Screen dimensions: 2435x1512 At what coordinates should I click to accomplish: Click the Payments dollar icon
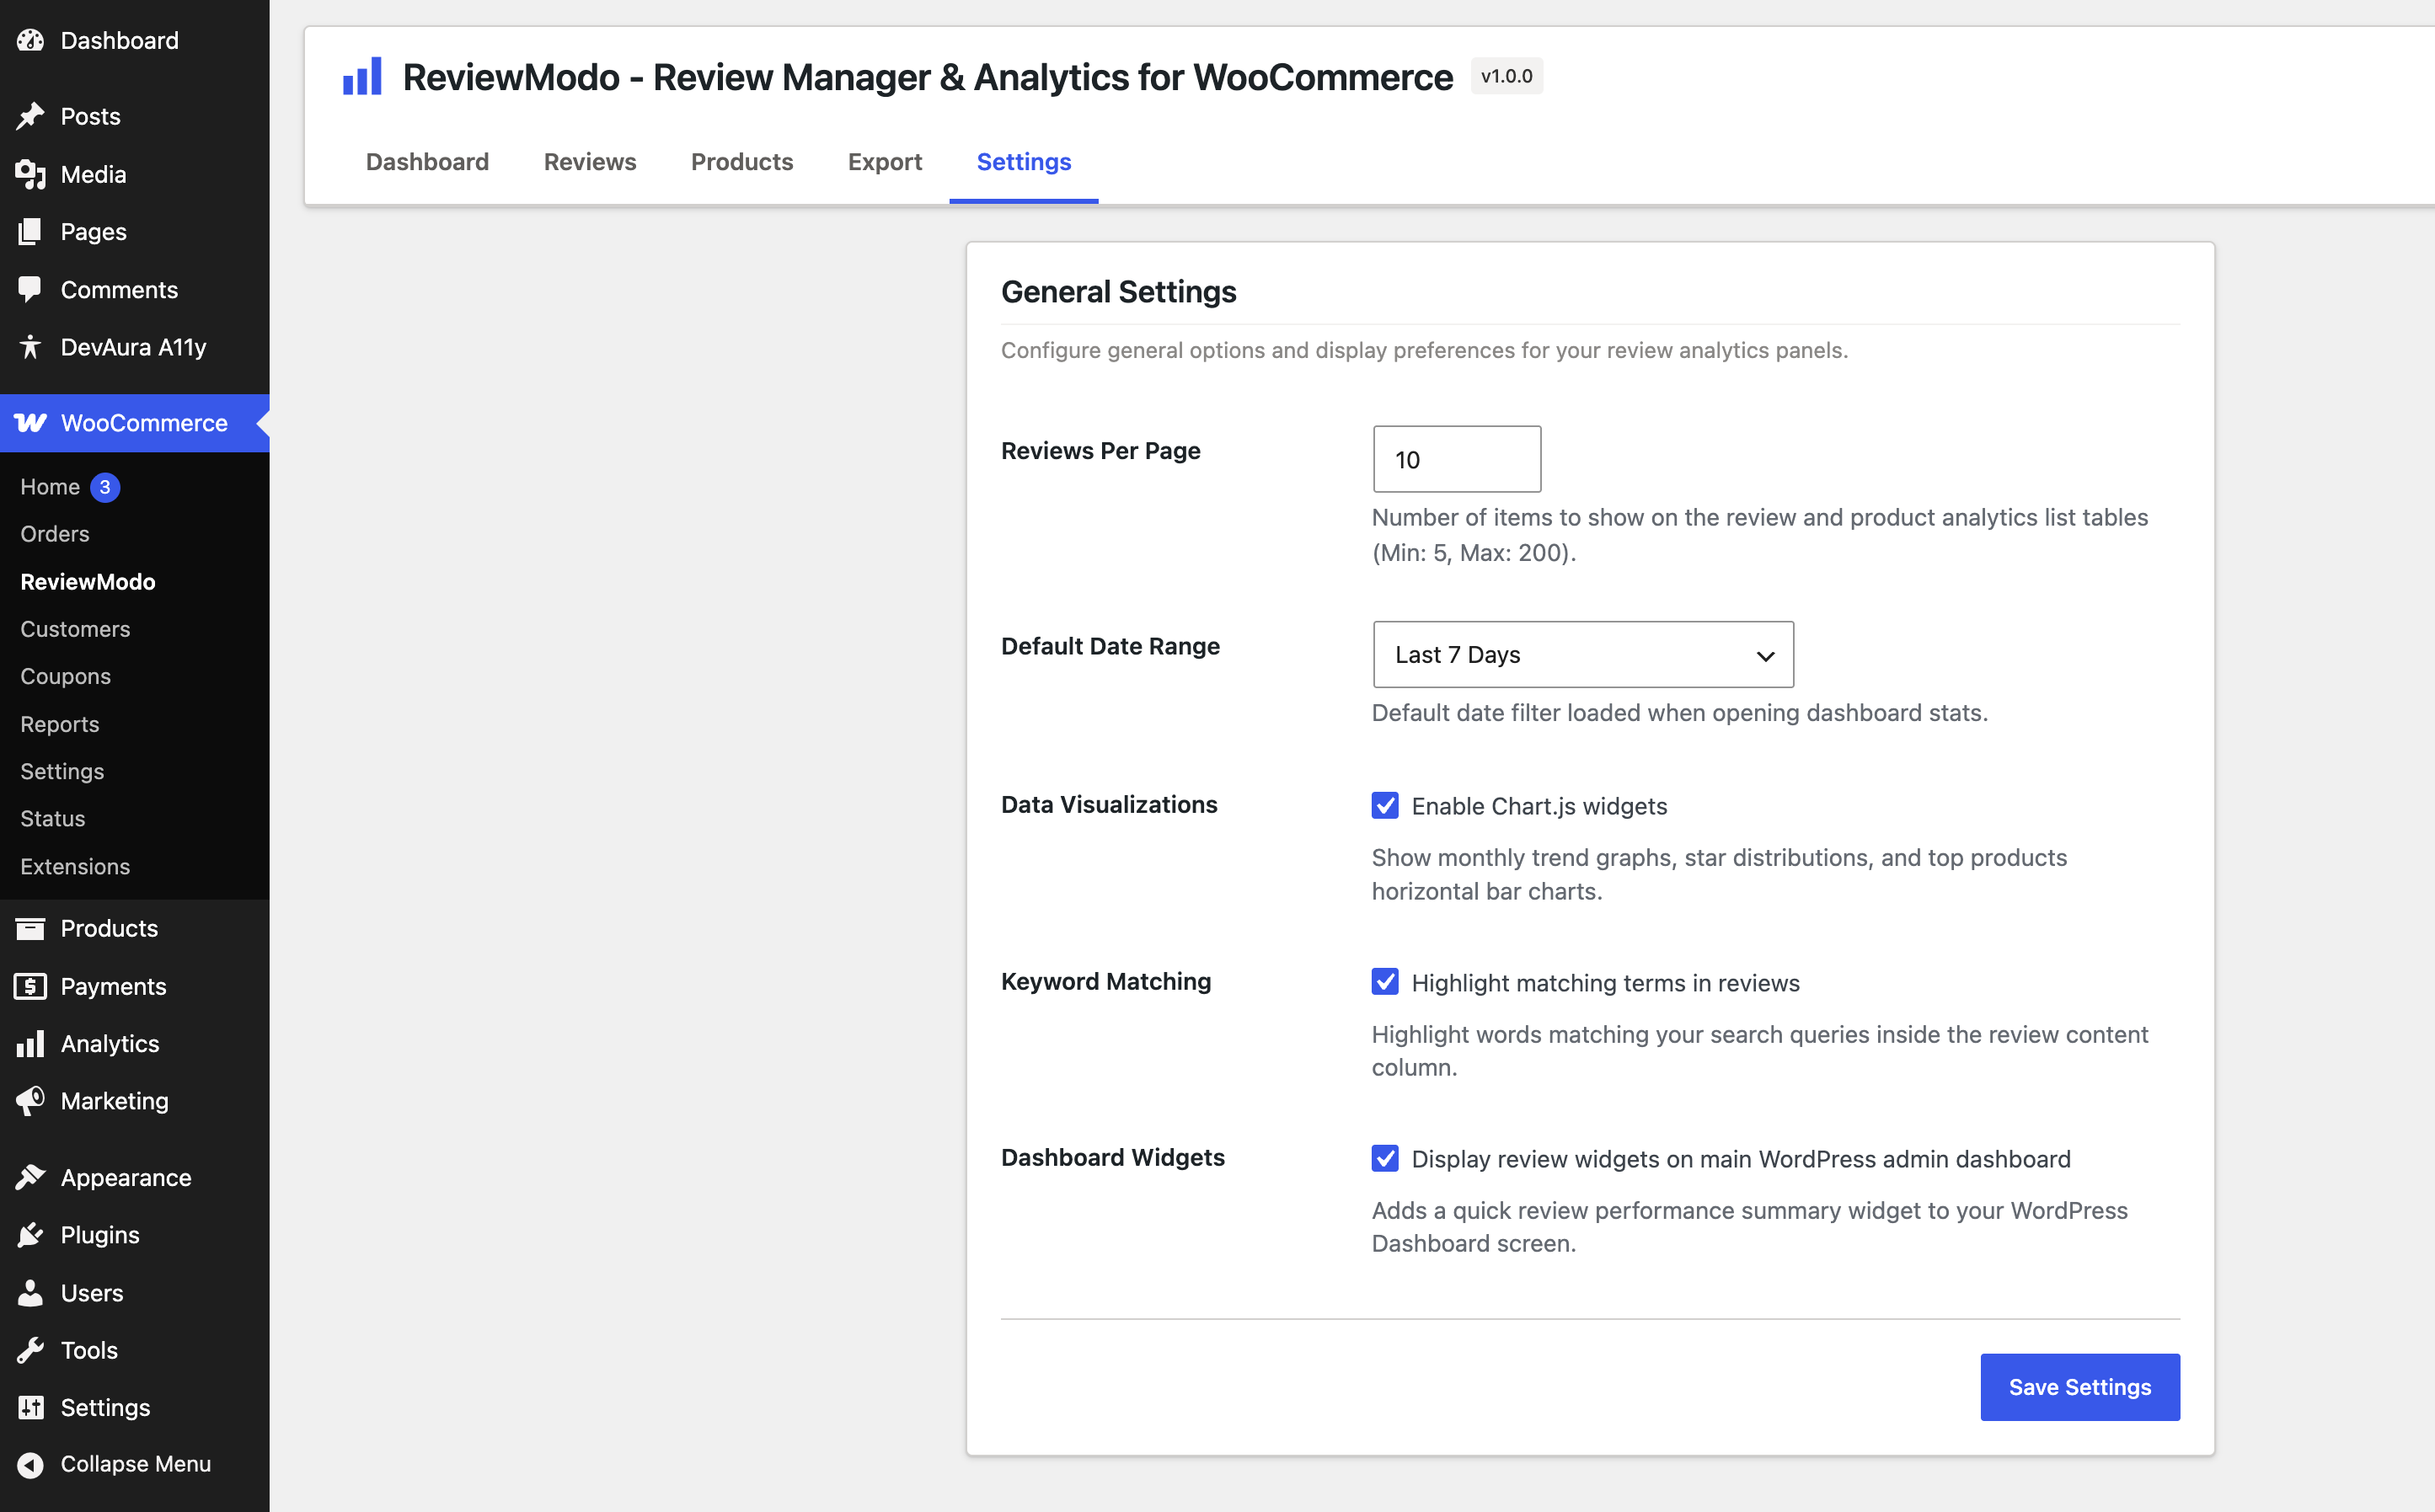click(30, 986)
